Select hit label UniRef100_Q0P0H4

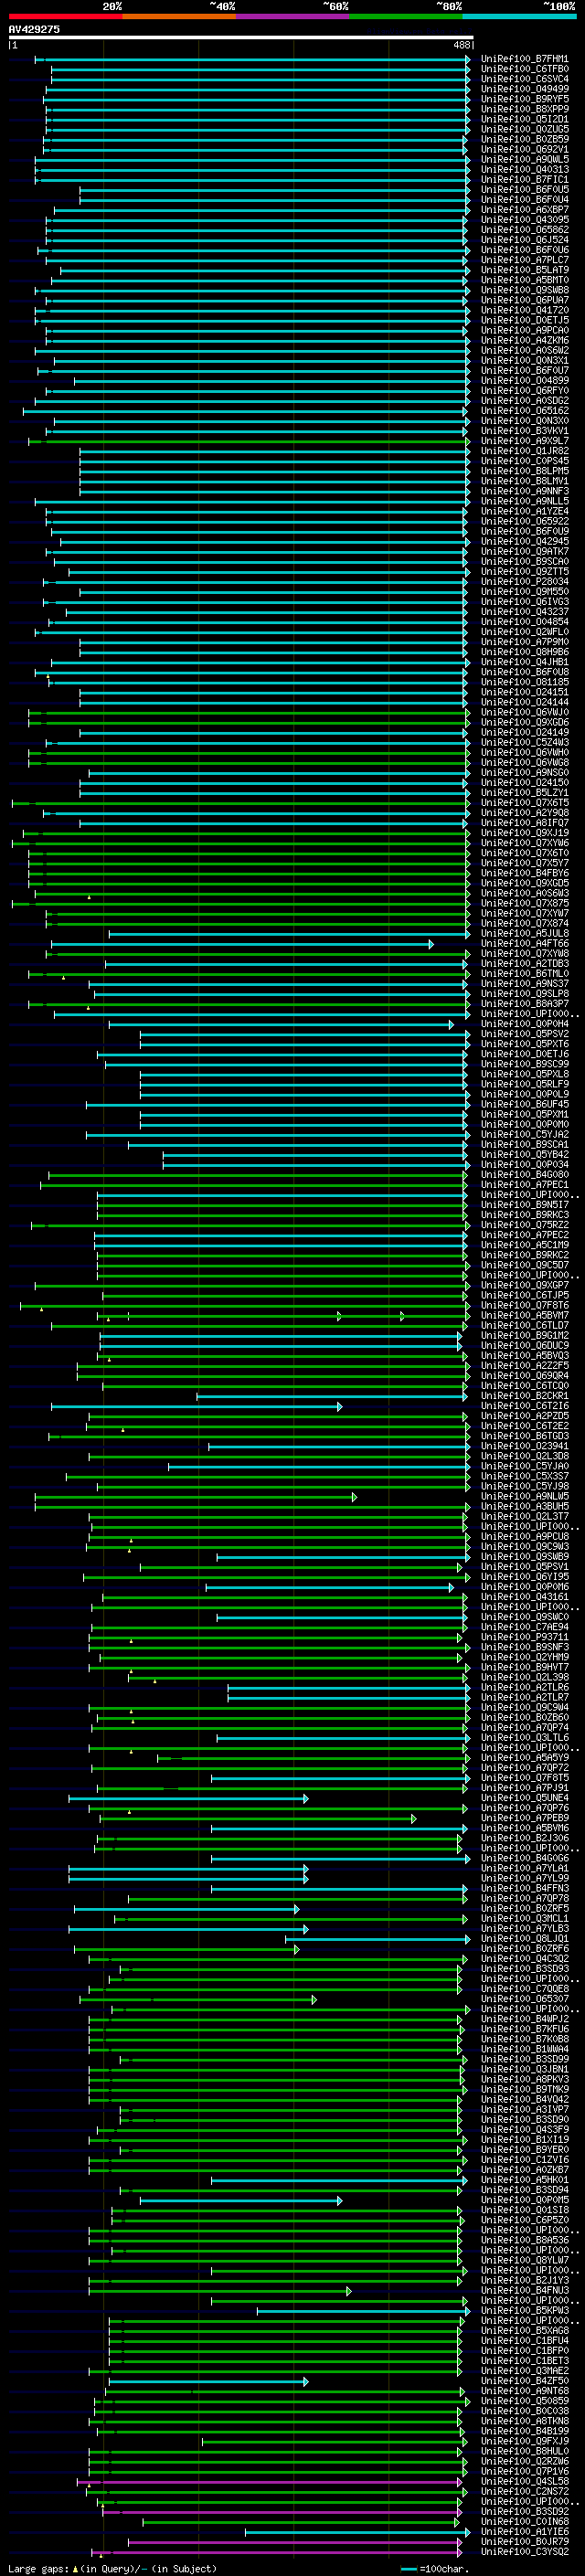point(524,1024)
